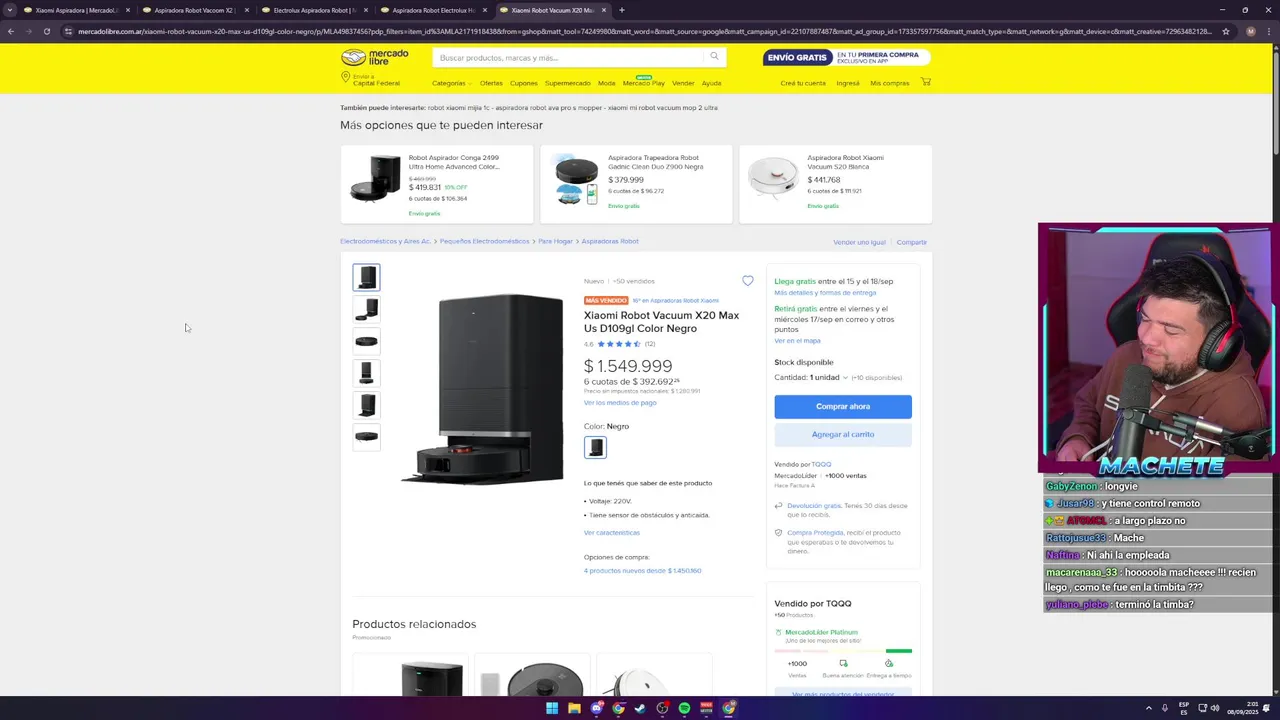Click Ver características link
Viewport: 1280px width, 720px height.
(612, 533)
